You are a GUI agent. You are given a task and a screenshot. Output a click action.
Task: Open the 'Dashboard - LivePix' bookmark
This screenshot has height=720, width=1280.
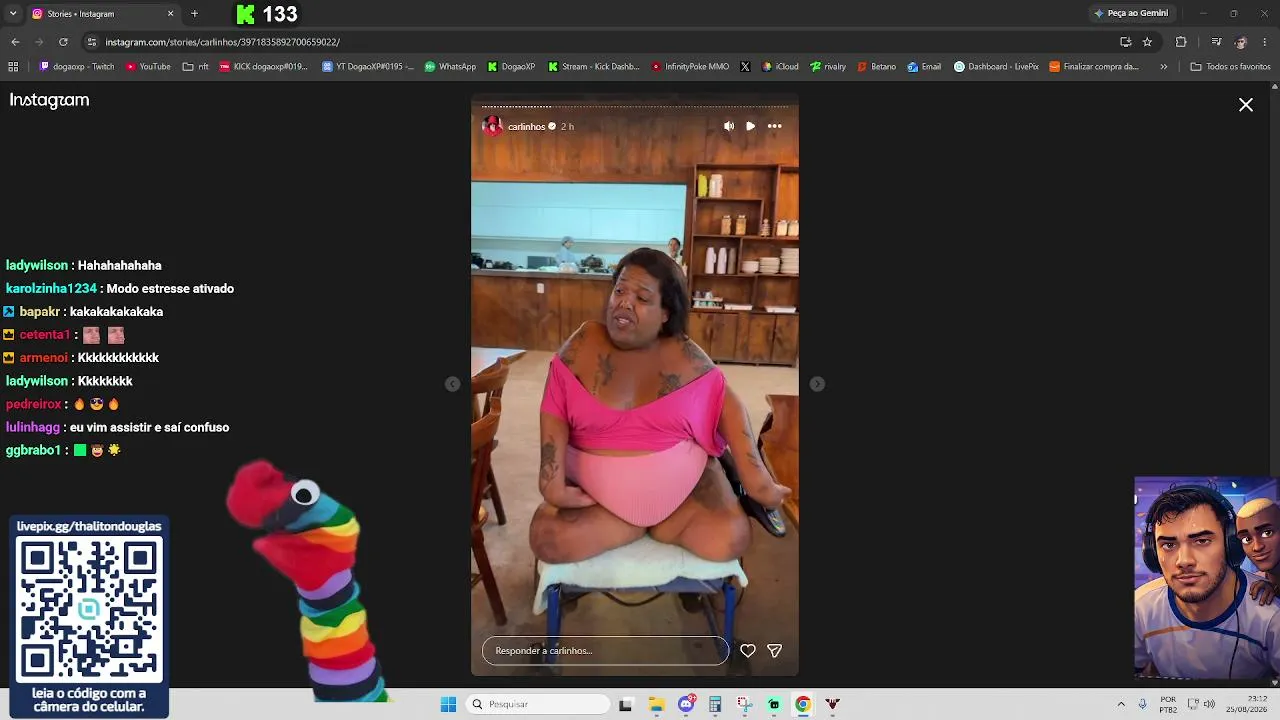click(x=996, y=67)
